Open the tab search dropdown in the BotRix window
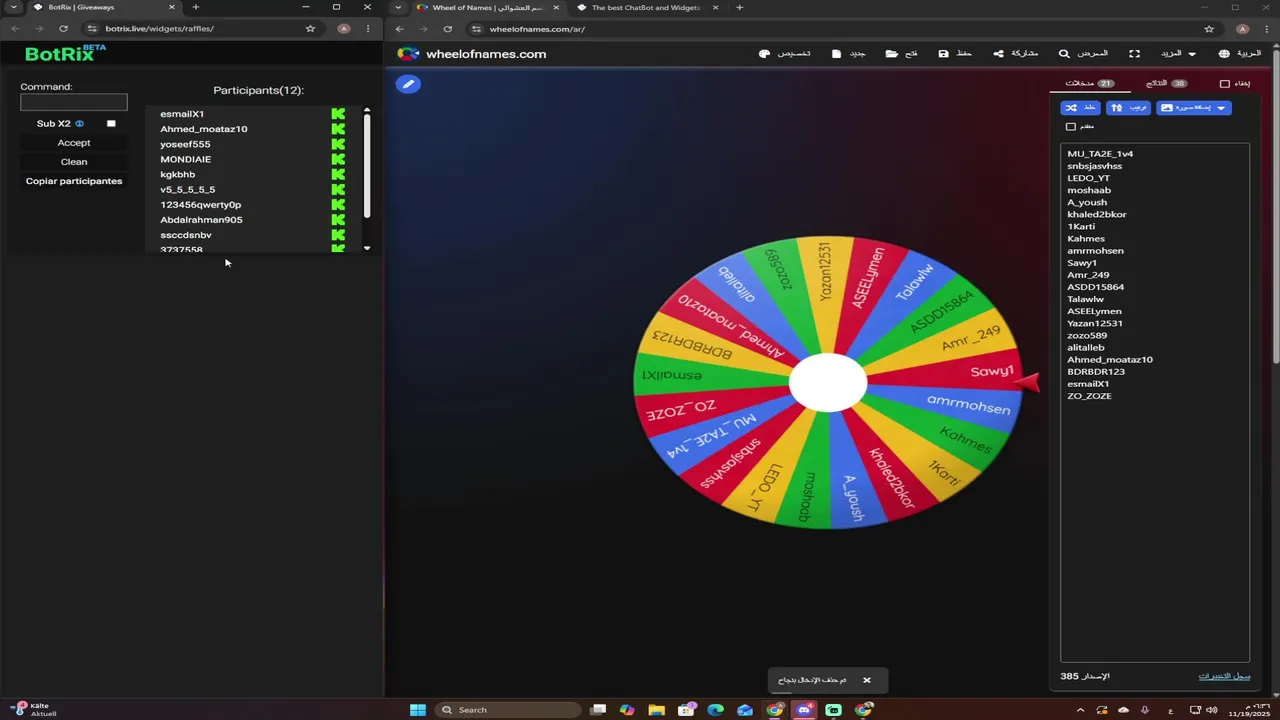 click(x=13, y=7)
